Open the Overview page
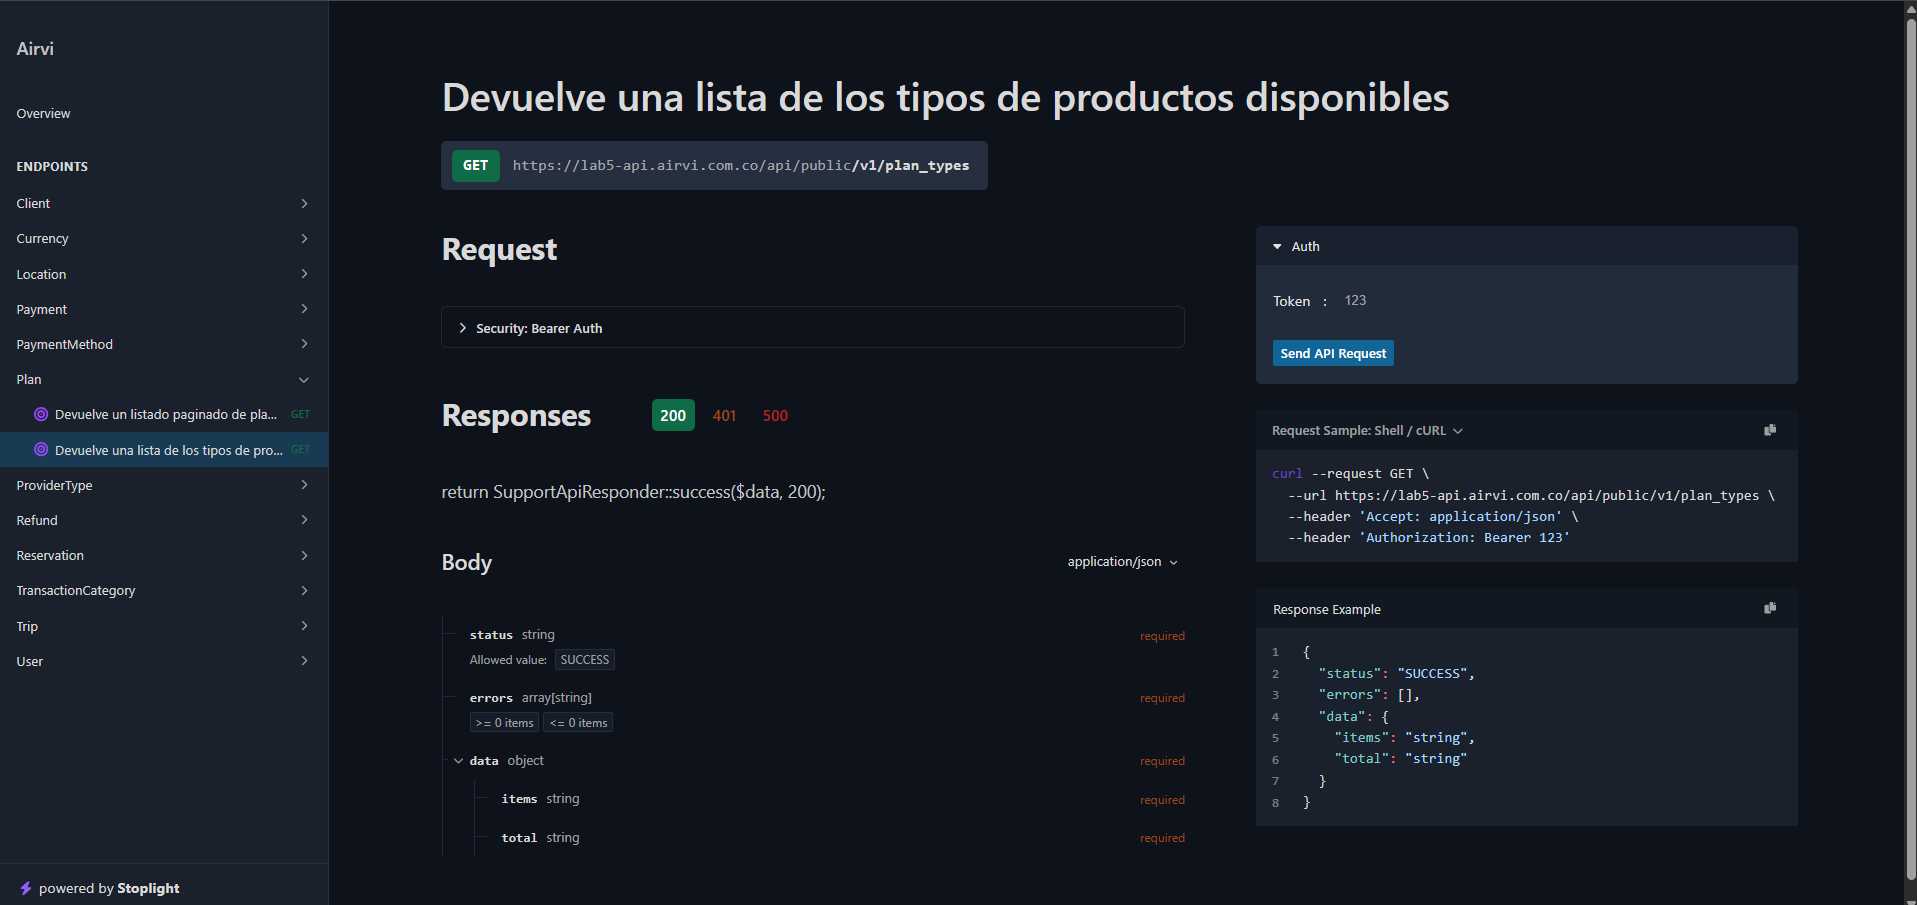 tap(43, 114)
